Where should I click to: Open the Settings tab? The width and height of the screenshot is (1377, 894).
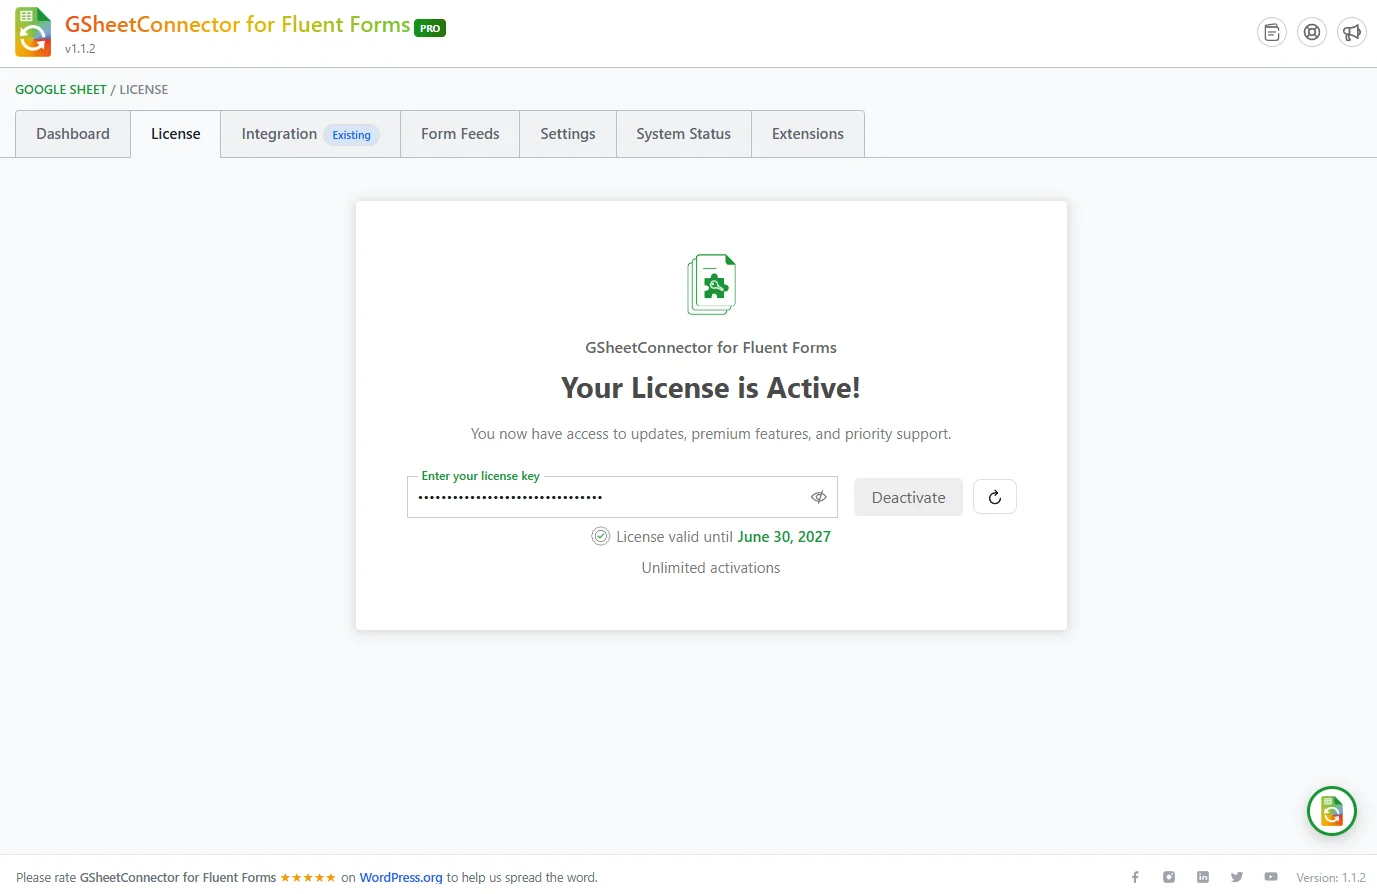click(x=568, y=134)
